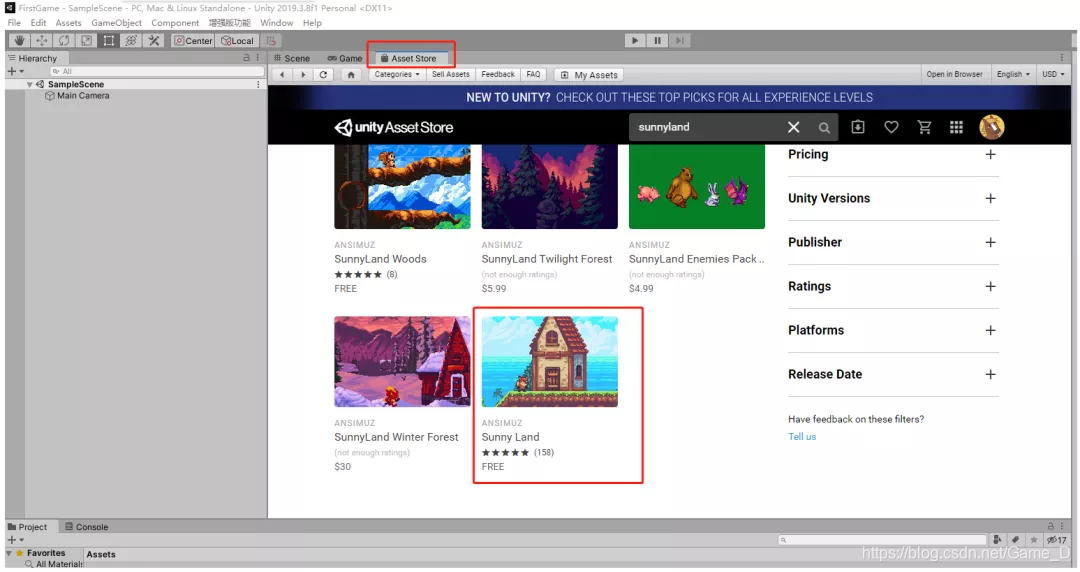Select the Scale tool
This screenshot has height=572, width=1080.
tap(86, 41)
